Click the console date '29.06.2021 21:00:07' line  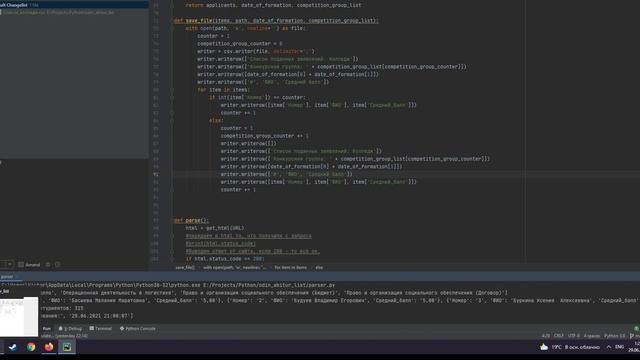(x=86, y=316)
